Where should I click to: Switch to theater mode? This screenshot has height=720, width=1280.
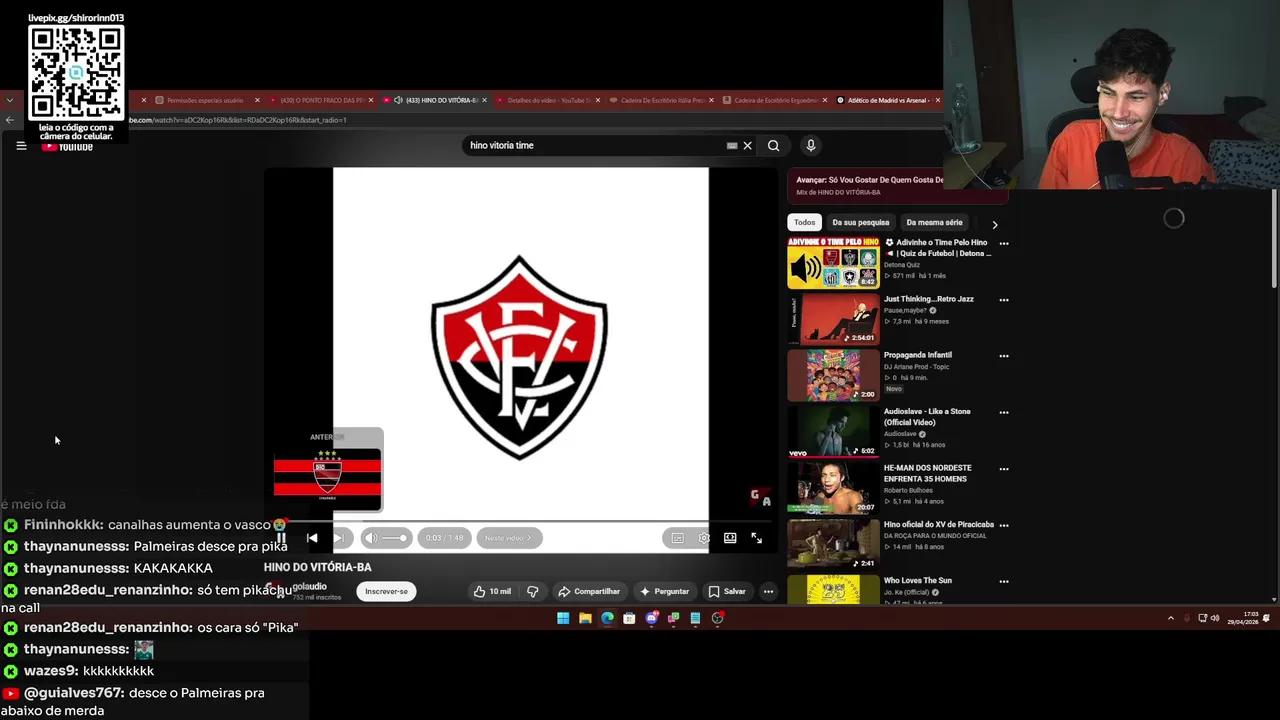click(730, 538)
